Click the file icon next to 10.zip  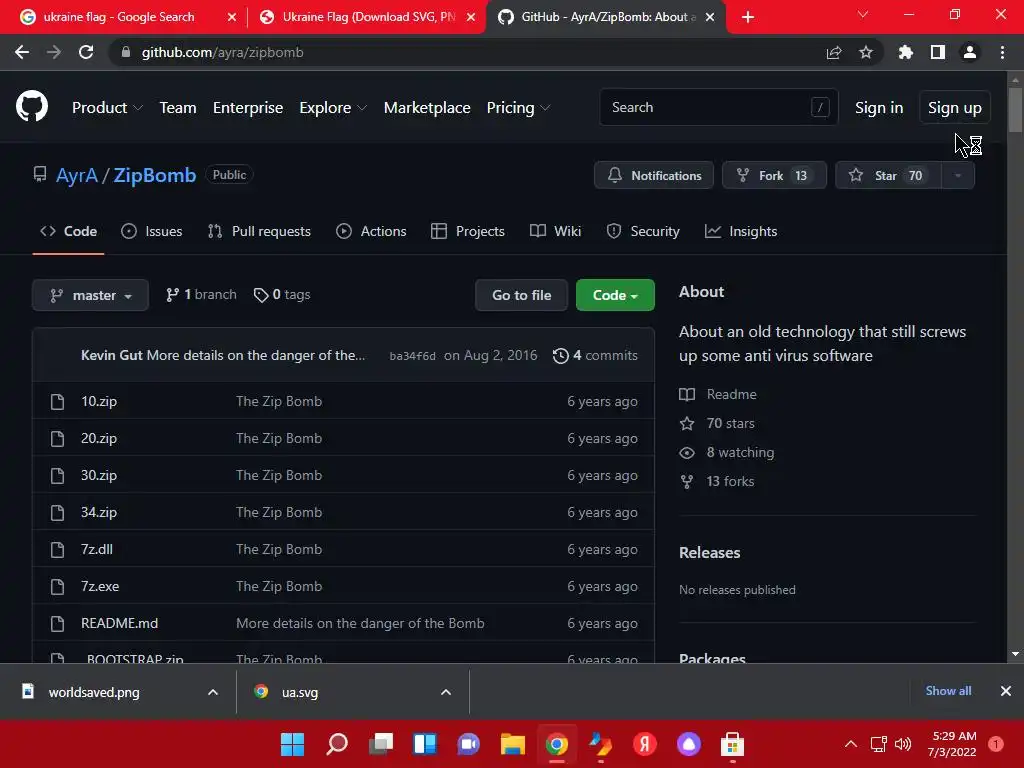57,401
